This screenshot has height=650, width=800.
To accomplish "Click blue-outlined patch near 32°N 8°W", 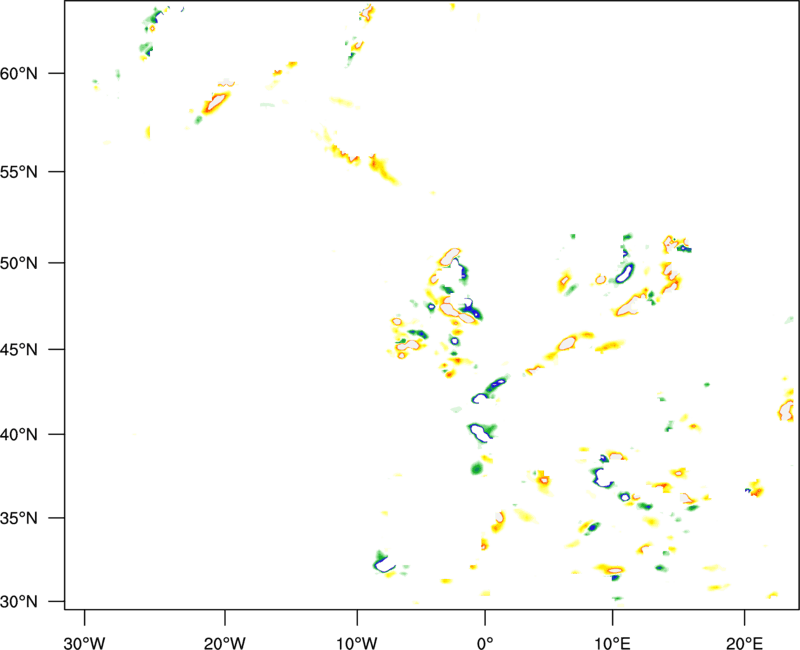I will tap(384, 562).
